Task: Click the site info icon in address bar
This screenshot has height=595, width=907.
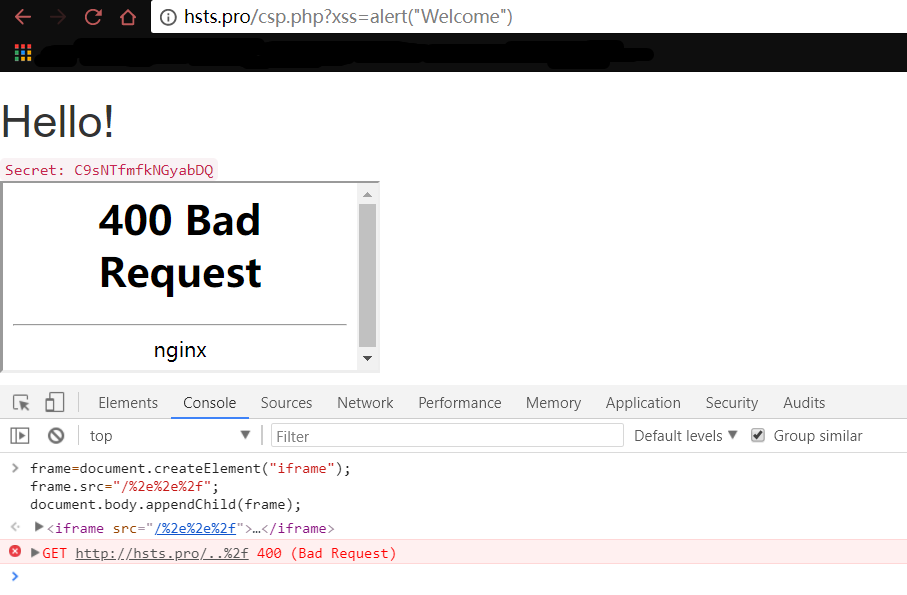Action: tap(168, 17)
